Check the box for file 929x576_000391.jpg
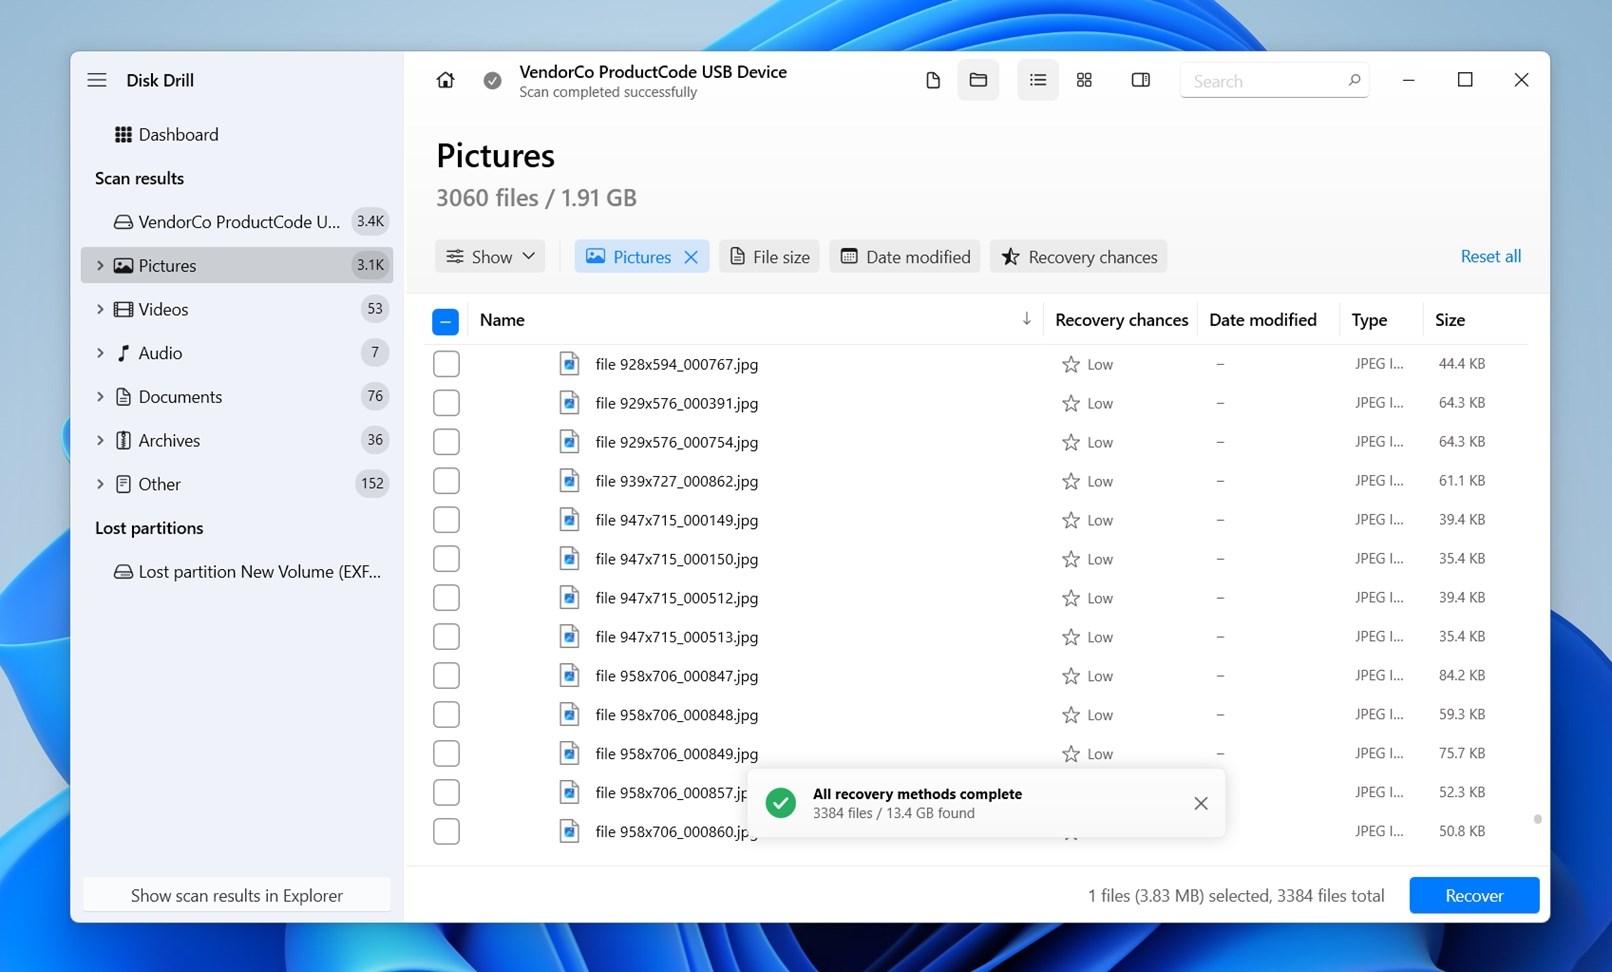1612x972 pixels. click(446, 403)
